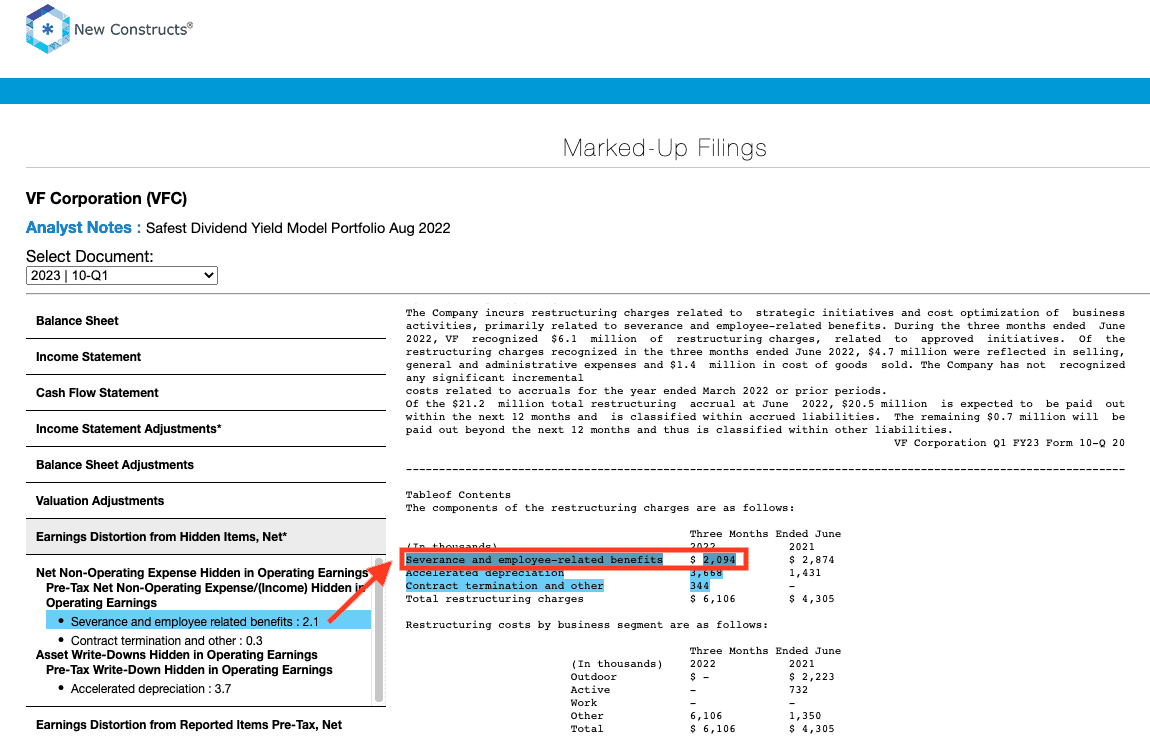1150x737 pixels.
Task: Click the New Constructs hexagon logo
Action: (48, 29)
